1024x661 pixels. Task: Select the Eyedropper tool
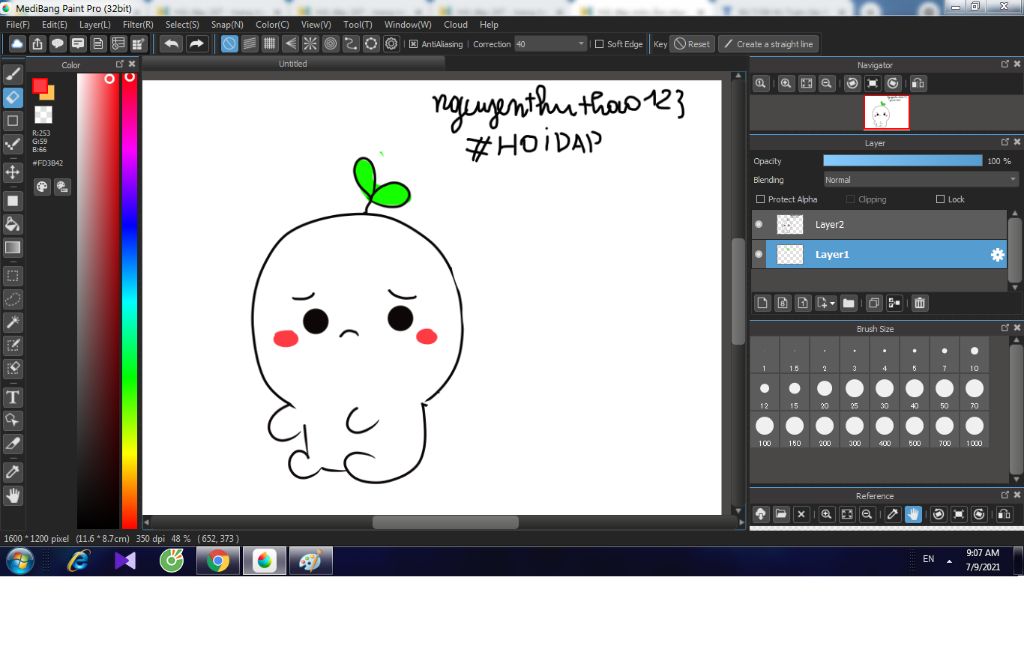click(x=12, y=472)
